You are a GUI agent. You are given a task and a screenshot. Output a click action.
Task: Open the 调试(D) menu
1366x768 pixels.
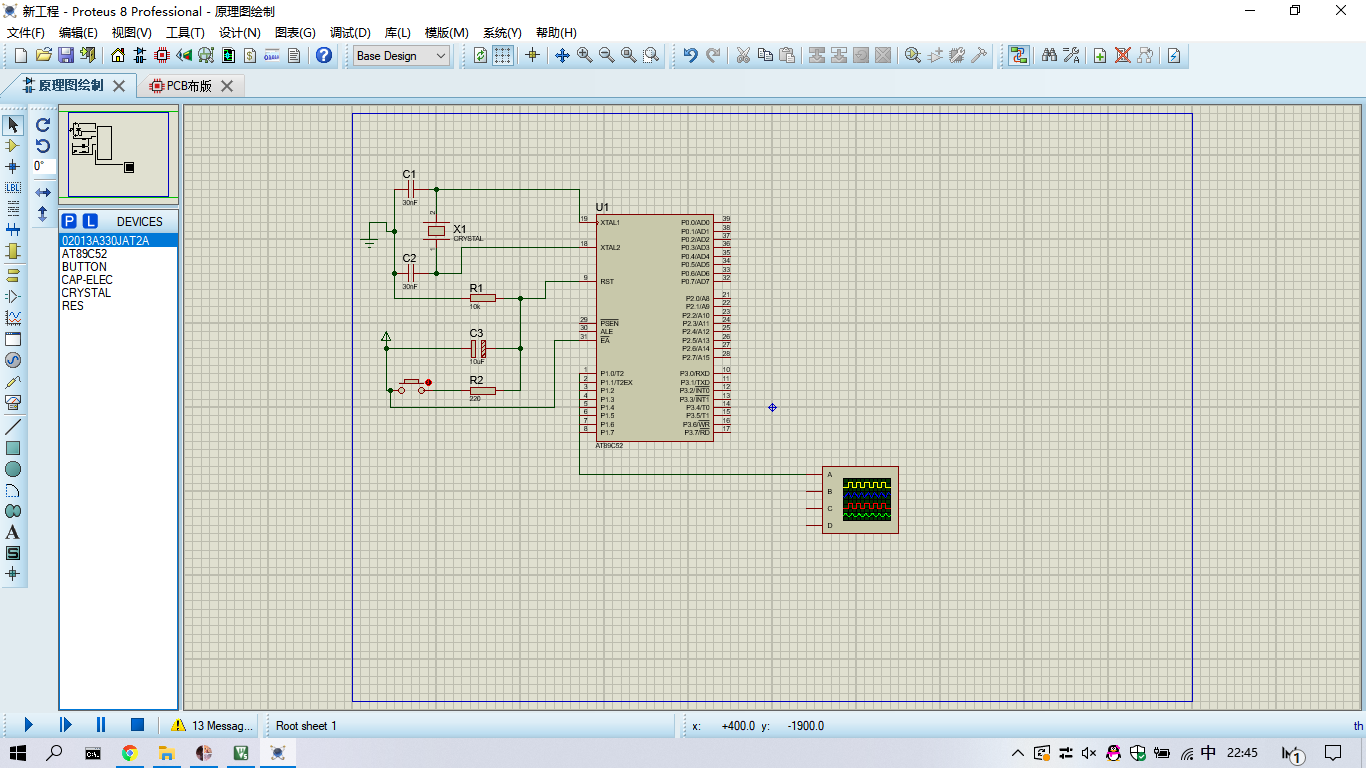click(x=350, y=33)
